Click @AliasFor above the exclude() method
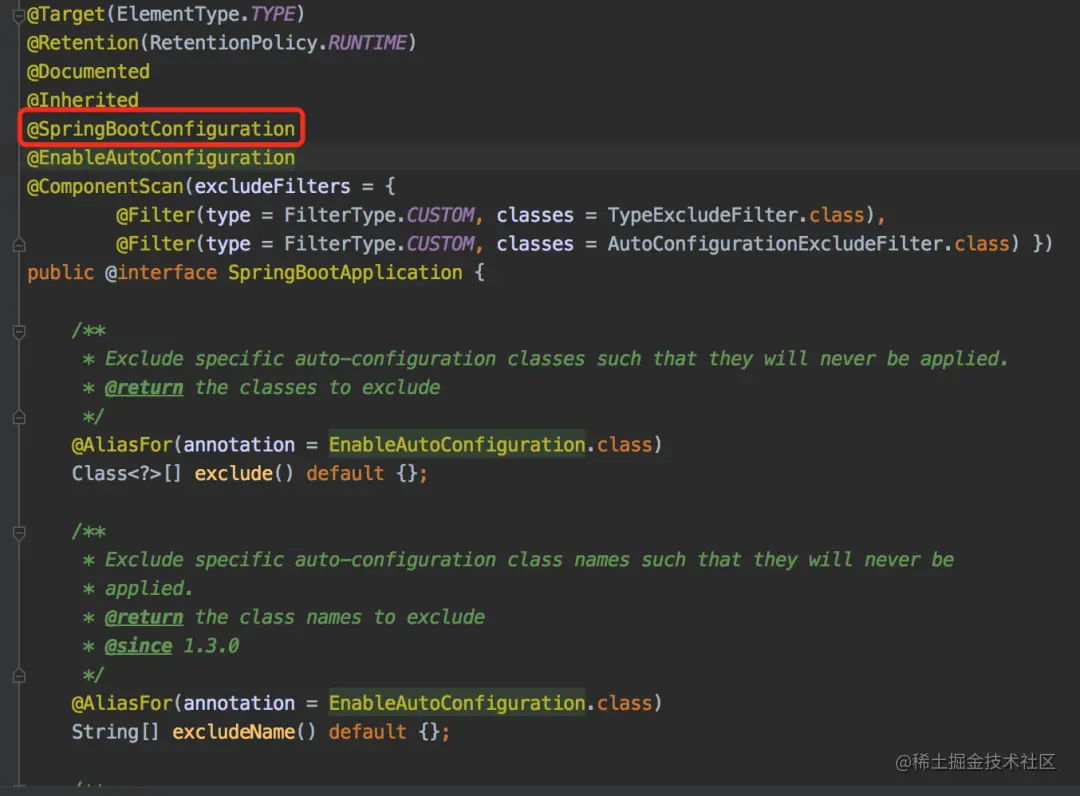Screen dimensions: 1080x796 tap(122, 445)
